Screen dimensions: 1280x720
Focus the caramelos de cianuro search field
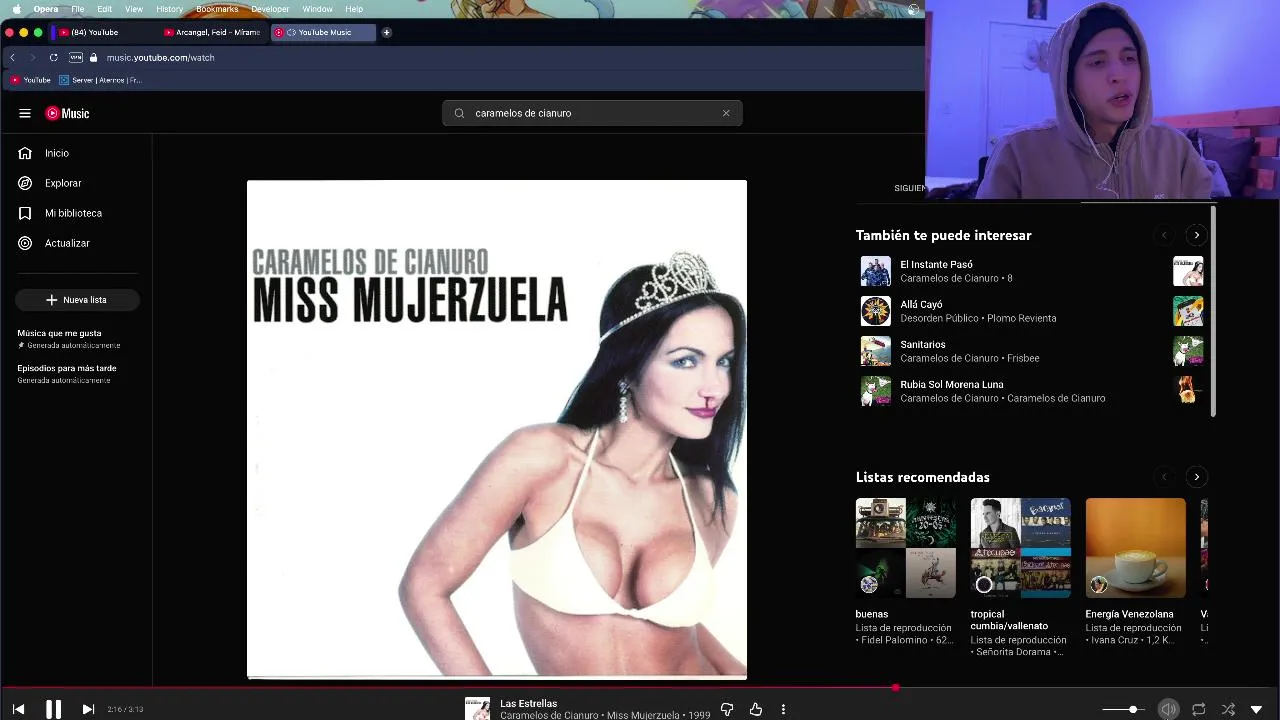tap(592, 113)
